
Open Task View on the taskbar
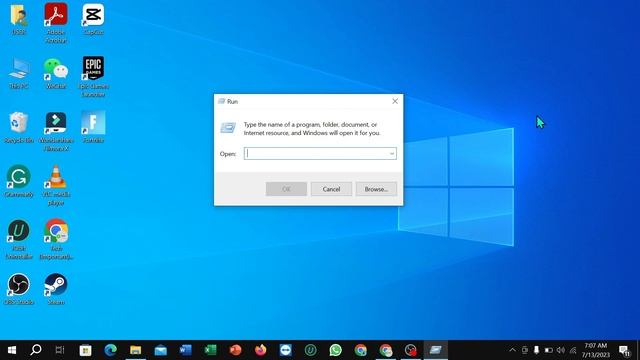point(60,350)
